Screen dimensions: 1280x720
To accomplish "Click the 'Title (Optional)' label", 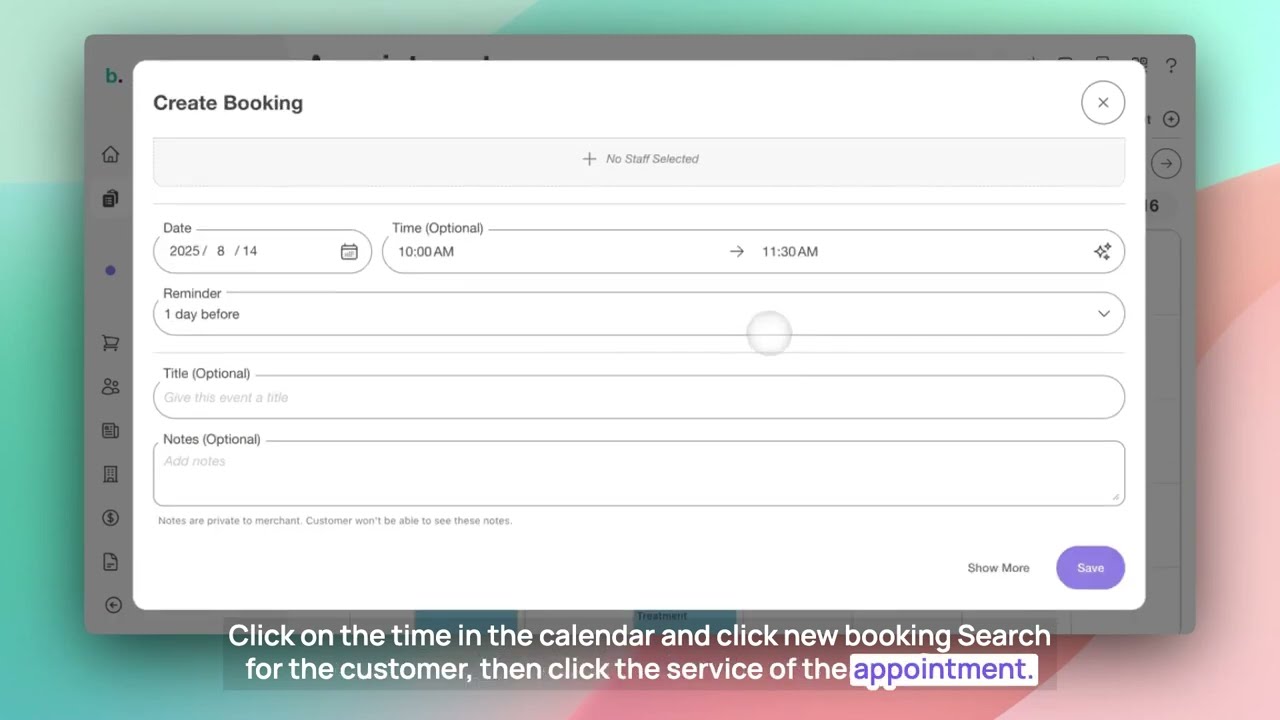I will (207, 373).
